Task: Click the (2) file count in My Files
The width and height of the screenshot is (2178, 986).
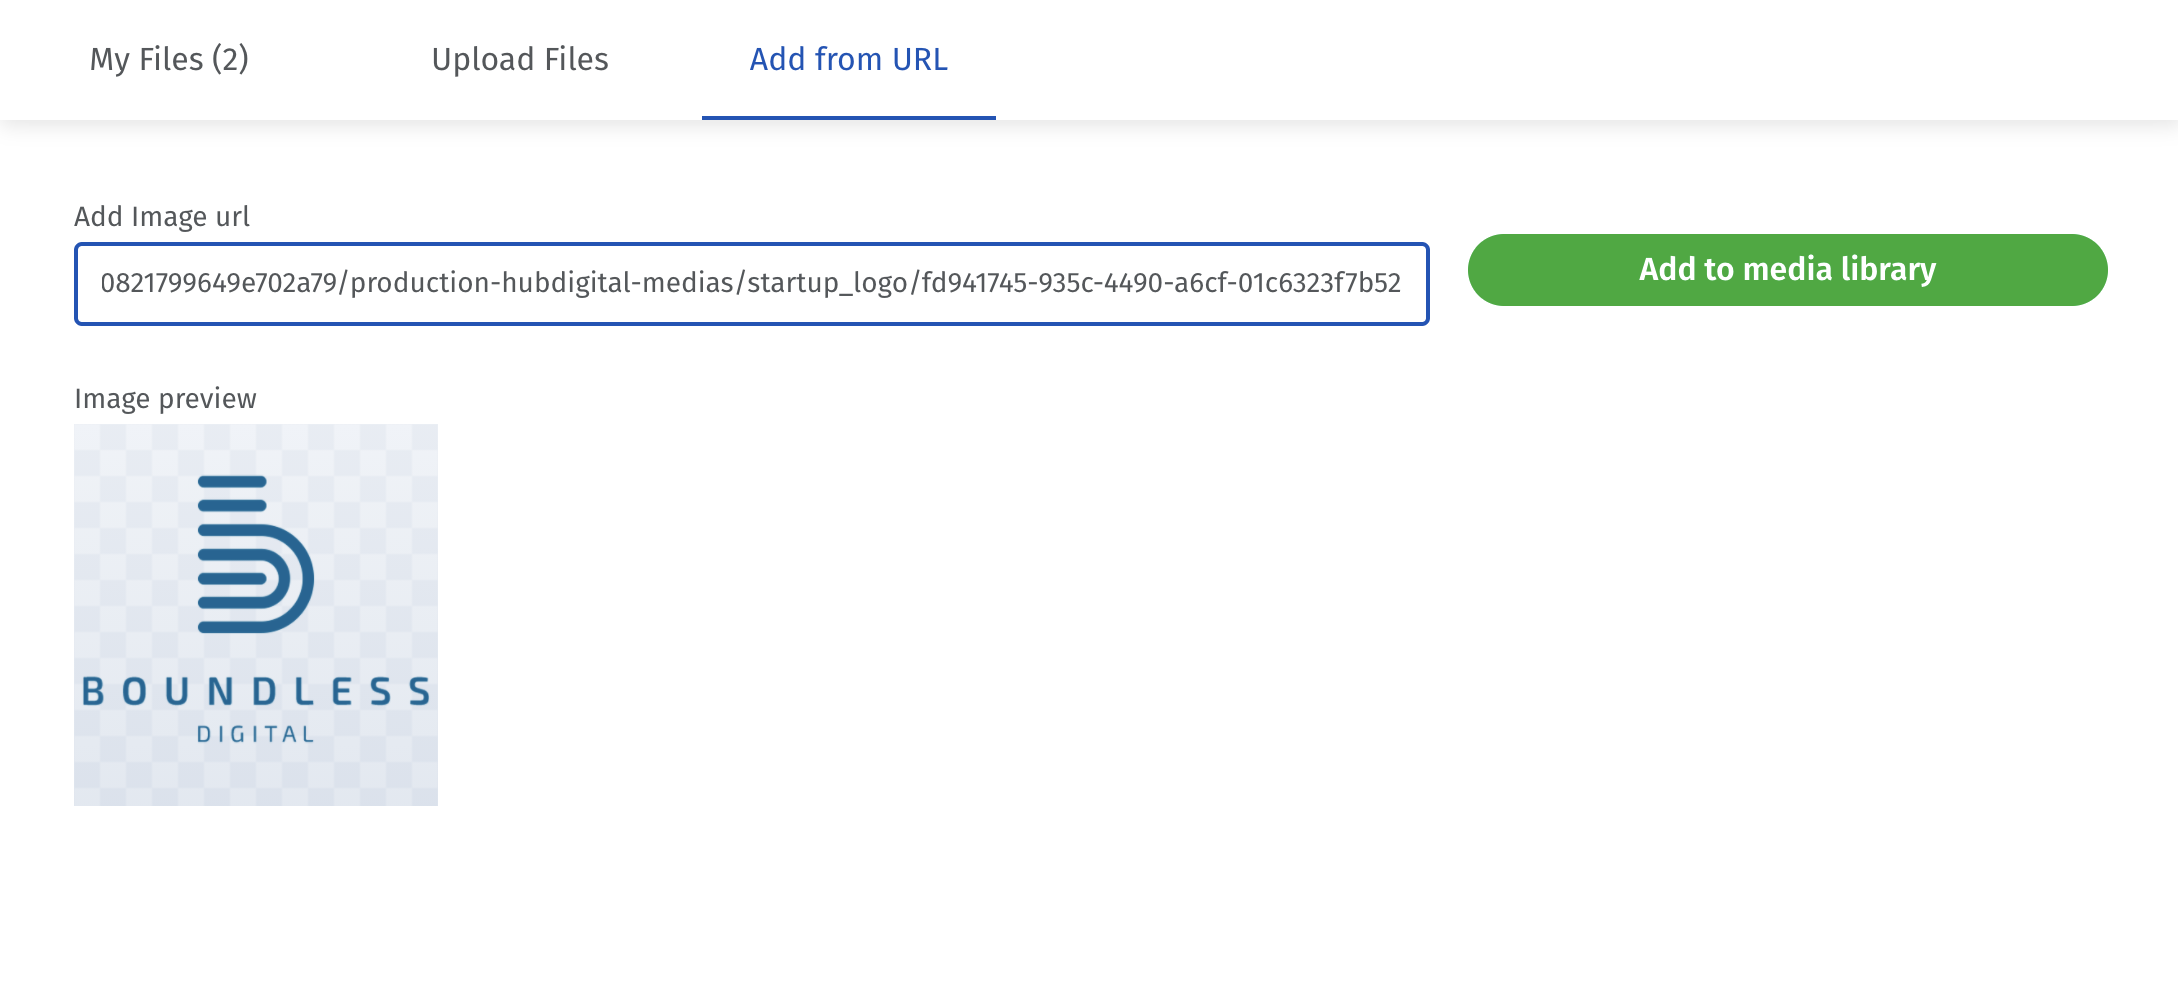Action: pos(230,60)
